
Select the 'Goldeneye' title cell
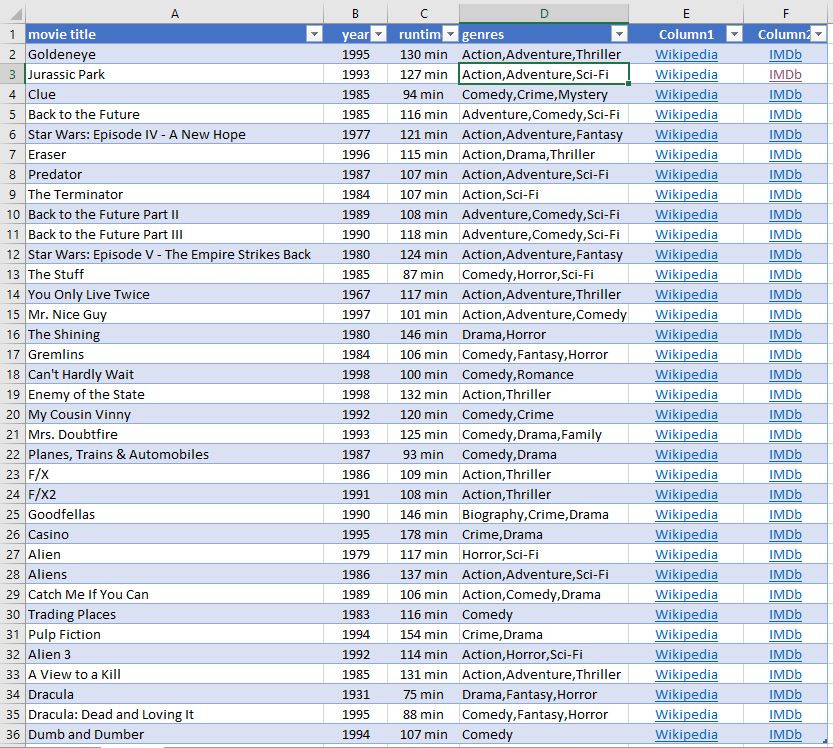pos(174,55)
